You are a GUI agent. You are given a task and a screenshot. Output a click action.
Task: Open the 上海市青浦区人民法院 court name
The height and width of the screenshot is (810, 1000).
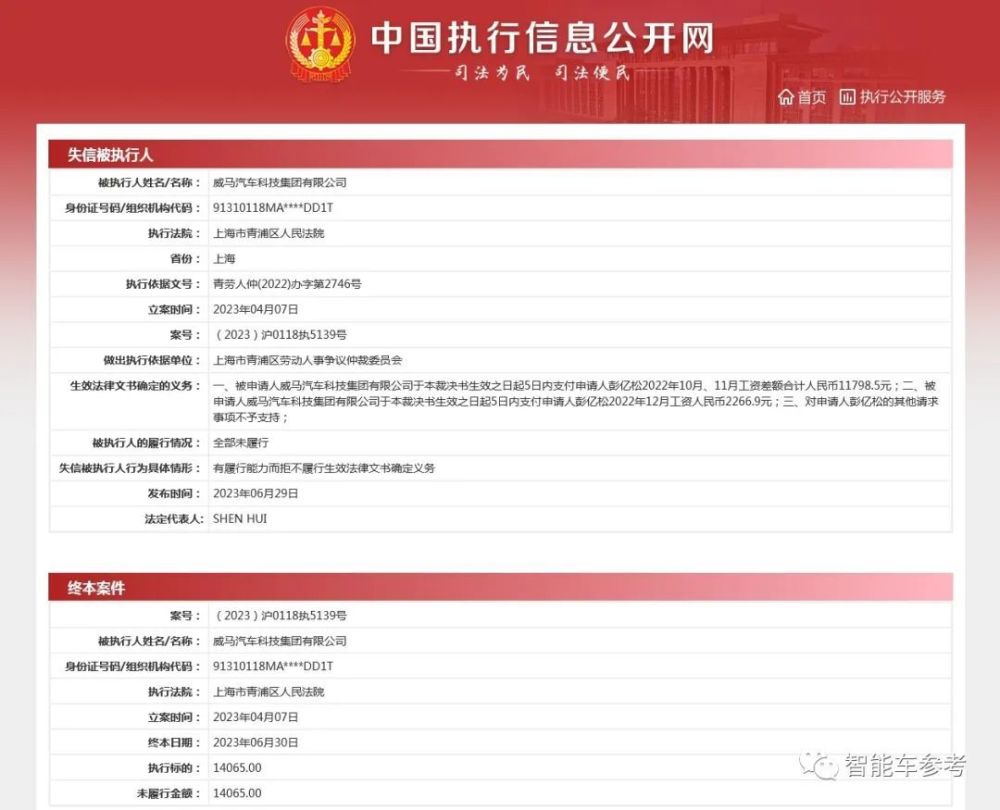pos(265,232)
